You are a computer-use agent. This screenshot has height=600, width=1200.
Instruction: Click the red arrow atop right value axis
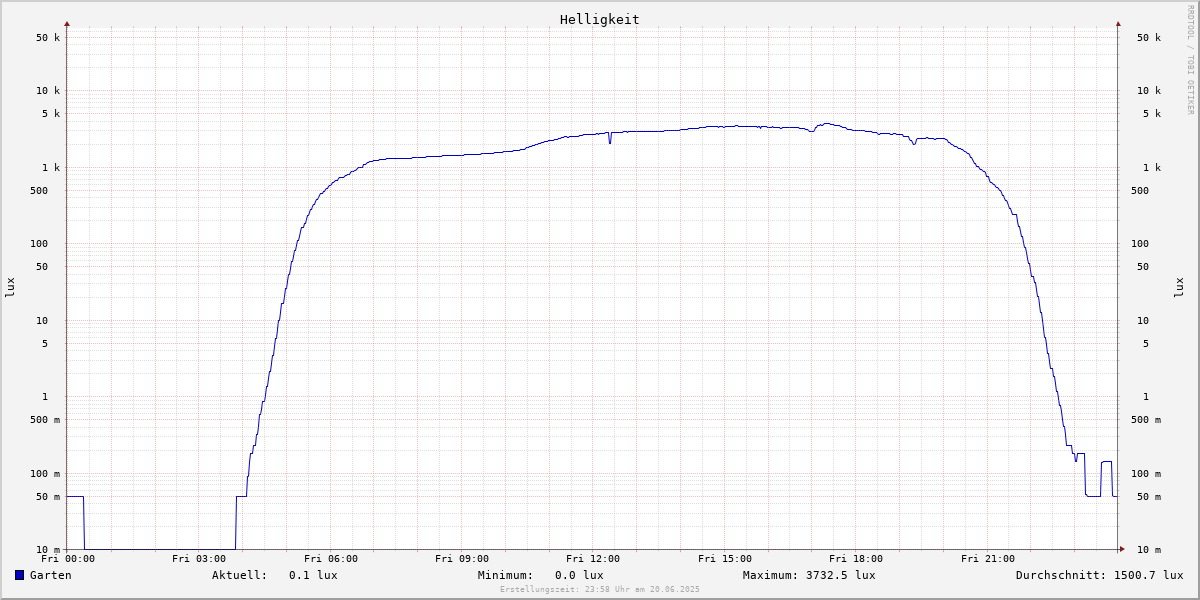pyautogui.click(x=1118, y=23)
